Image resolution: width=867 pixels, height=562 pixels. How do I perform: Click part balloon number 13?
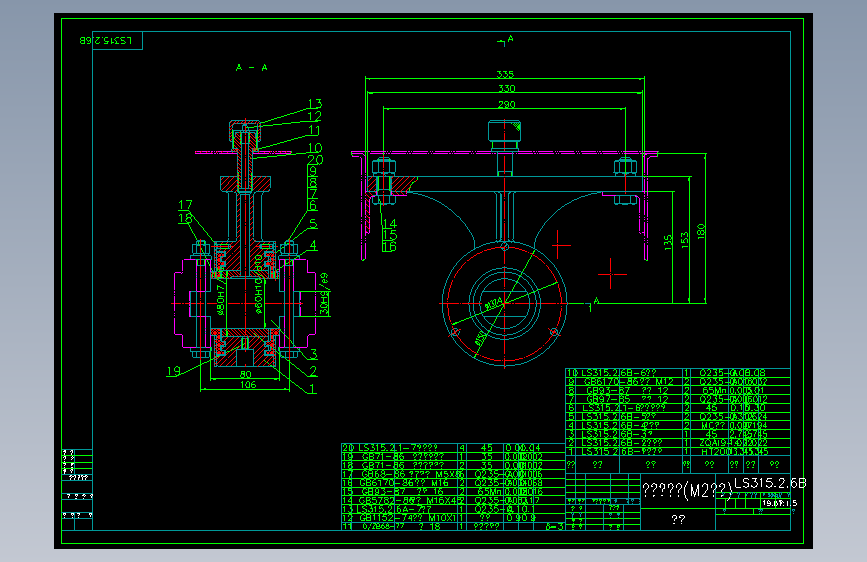point(315,103)
